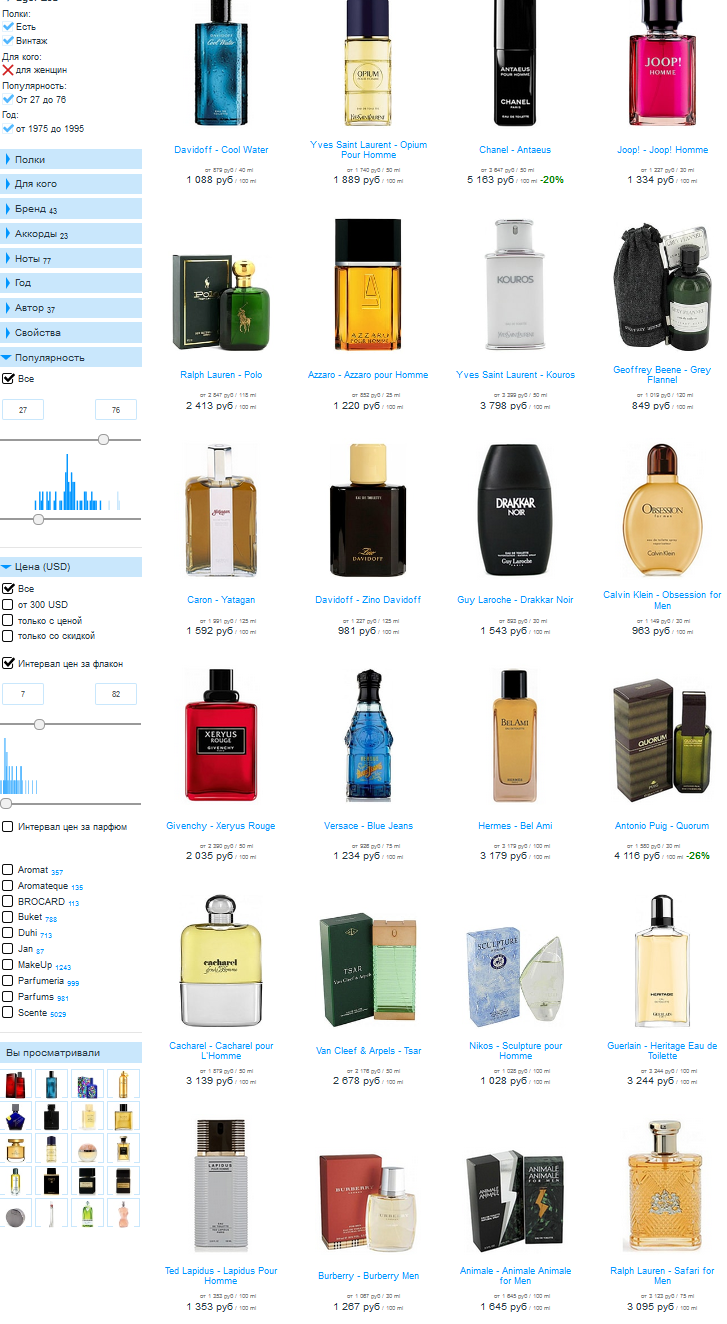This screenshot has width=727, height=1324.
Task: Focus price maximum field showing 82
Action: click(x=116, y=694)
